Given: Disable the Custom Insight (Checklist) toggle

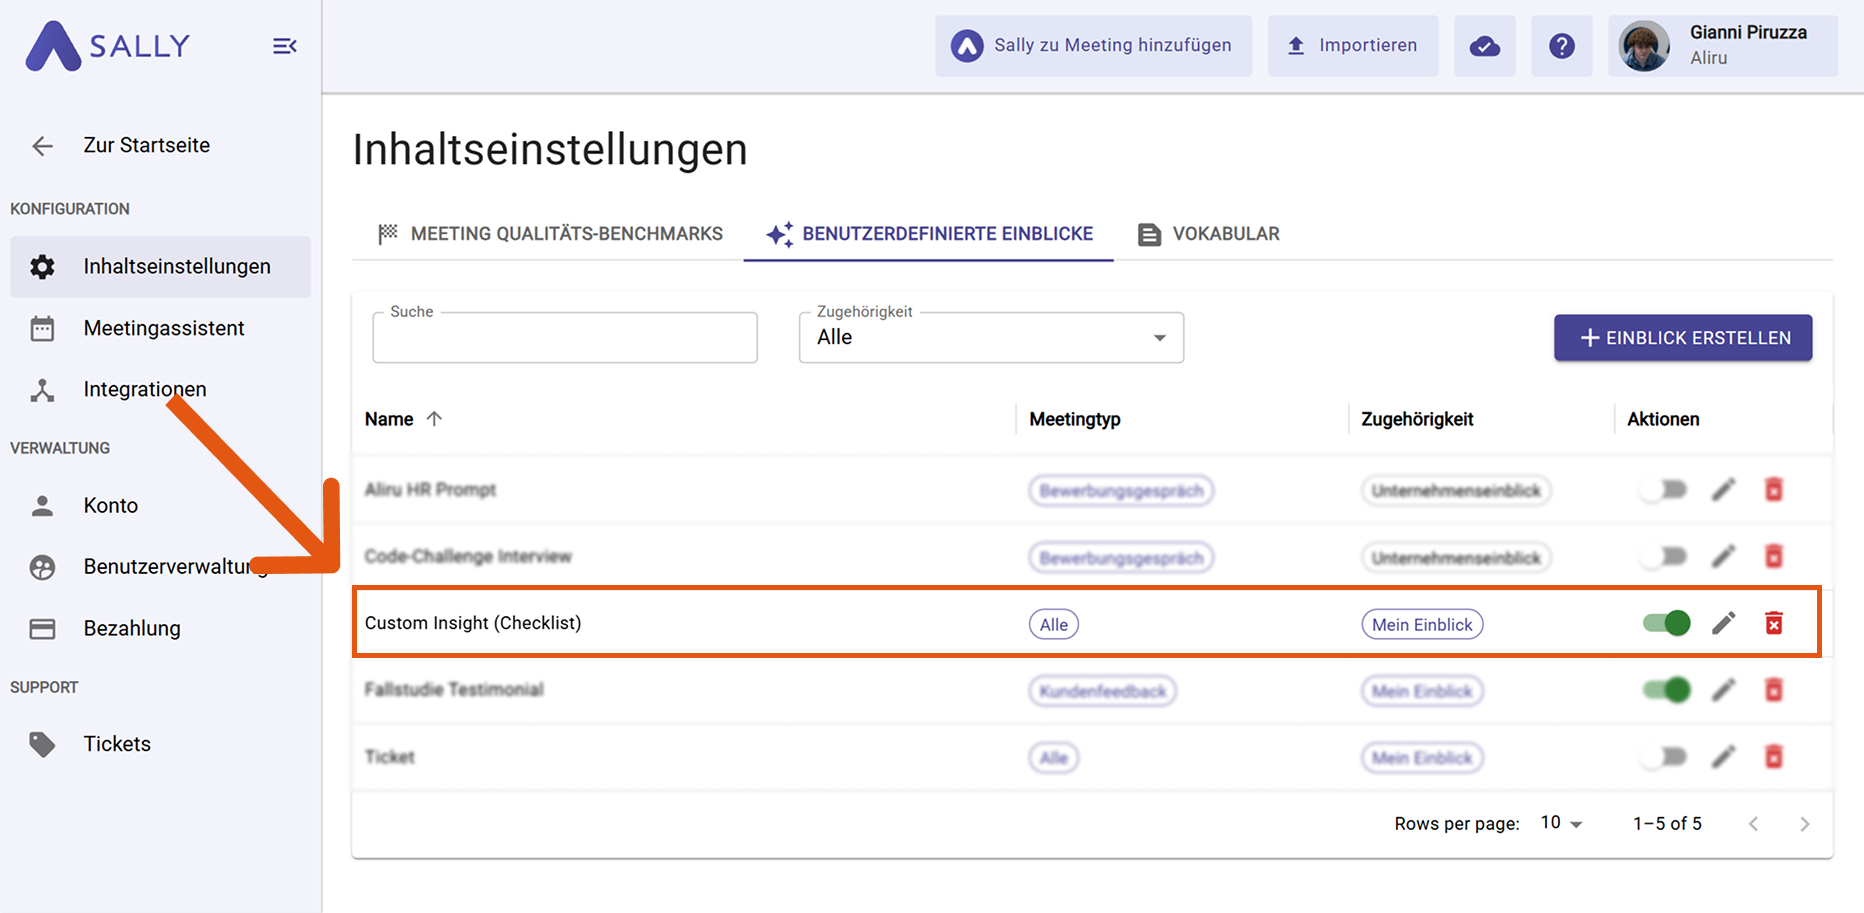Looking at the screenshot, I should [1666, 624].
